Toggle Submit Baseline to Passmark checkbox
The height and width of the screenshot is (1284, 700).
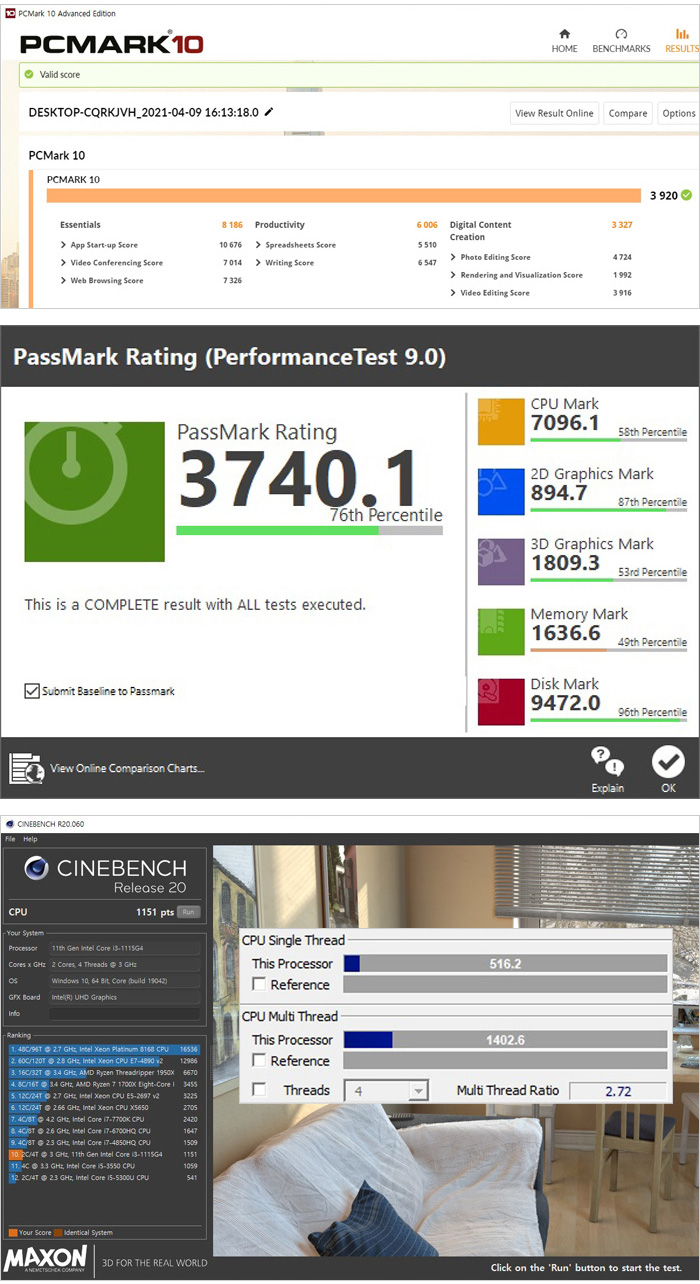click(32, 691)
